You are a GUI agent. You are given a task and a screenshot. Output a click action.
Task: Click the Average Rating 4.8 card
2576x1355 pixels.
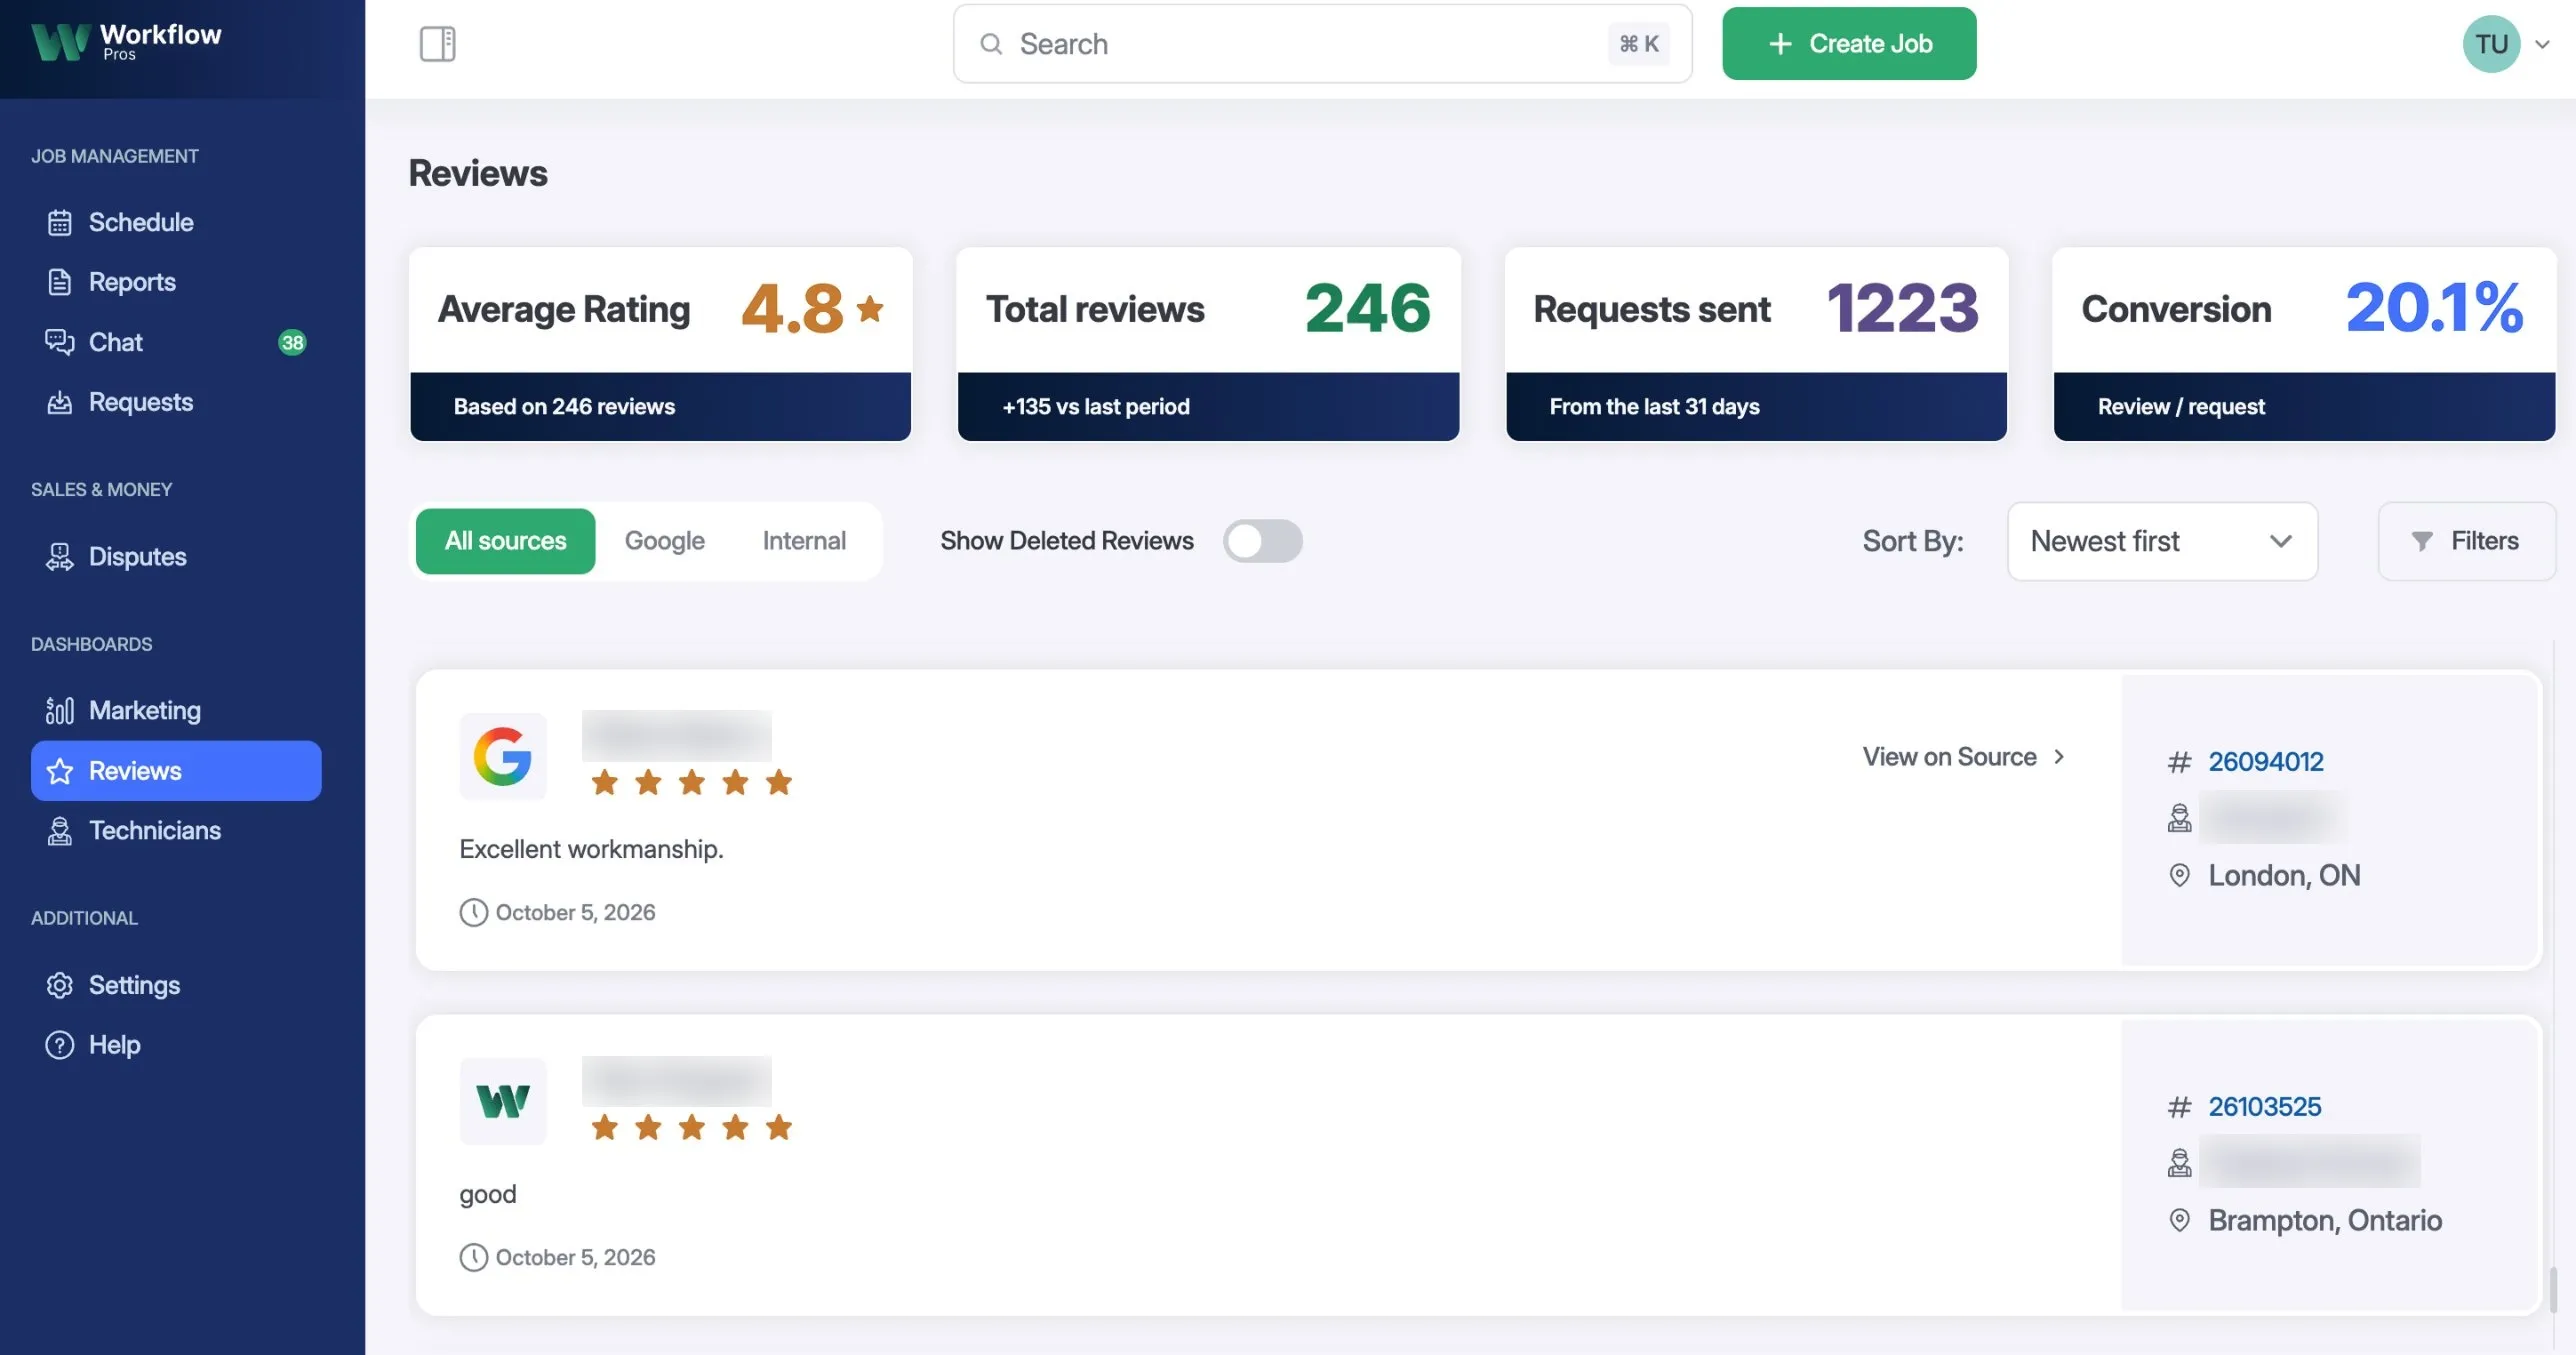pyautogui.click(x=660, y=344)
